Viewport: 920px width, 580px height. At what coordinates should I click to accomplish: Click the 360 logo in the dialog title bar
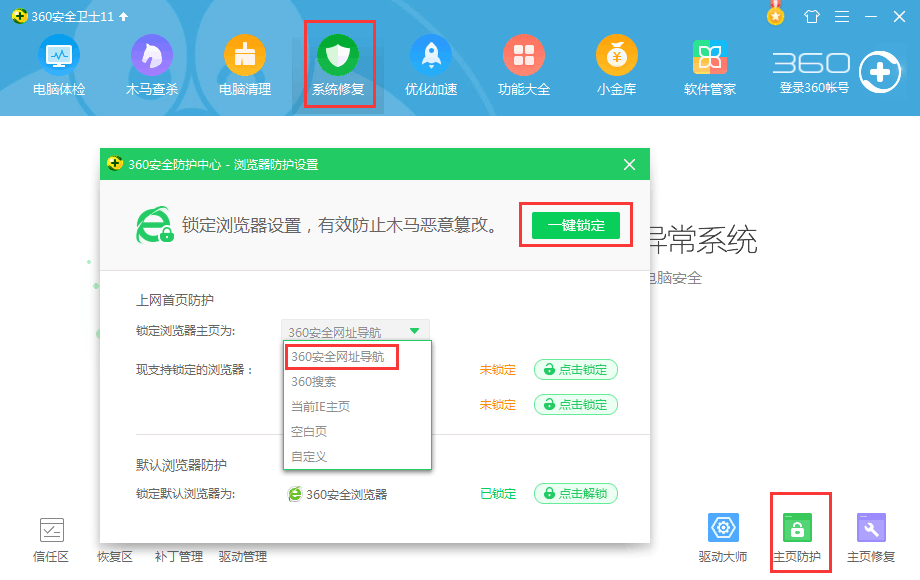(x=114, y=163)
